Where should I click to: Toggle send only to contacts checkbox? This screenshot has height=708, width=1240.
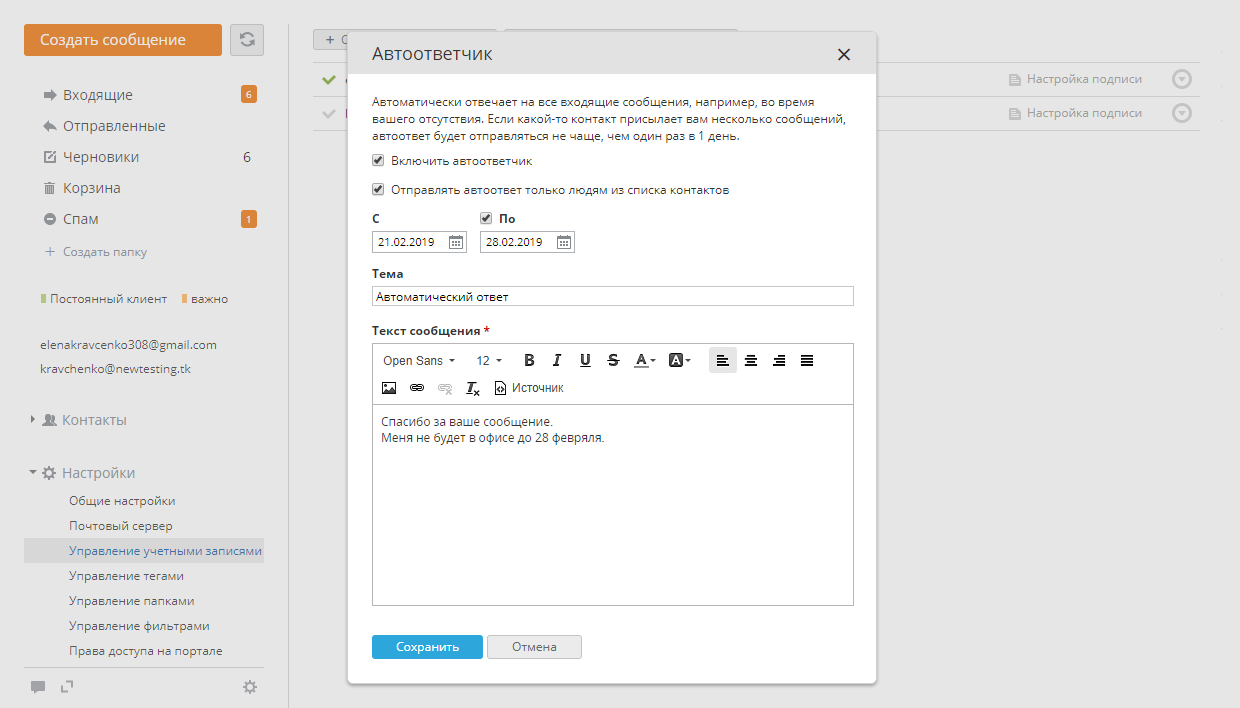click(x=378, y=189)
